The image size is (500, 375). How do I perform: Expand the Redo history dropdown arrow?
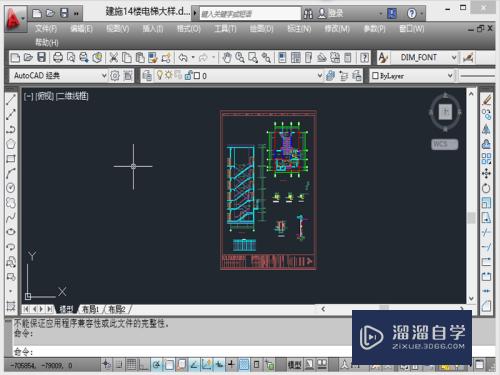tap(213, 58)
